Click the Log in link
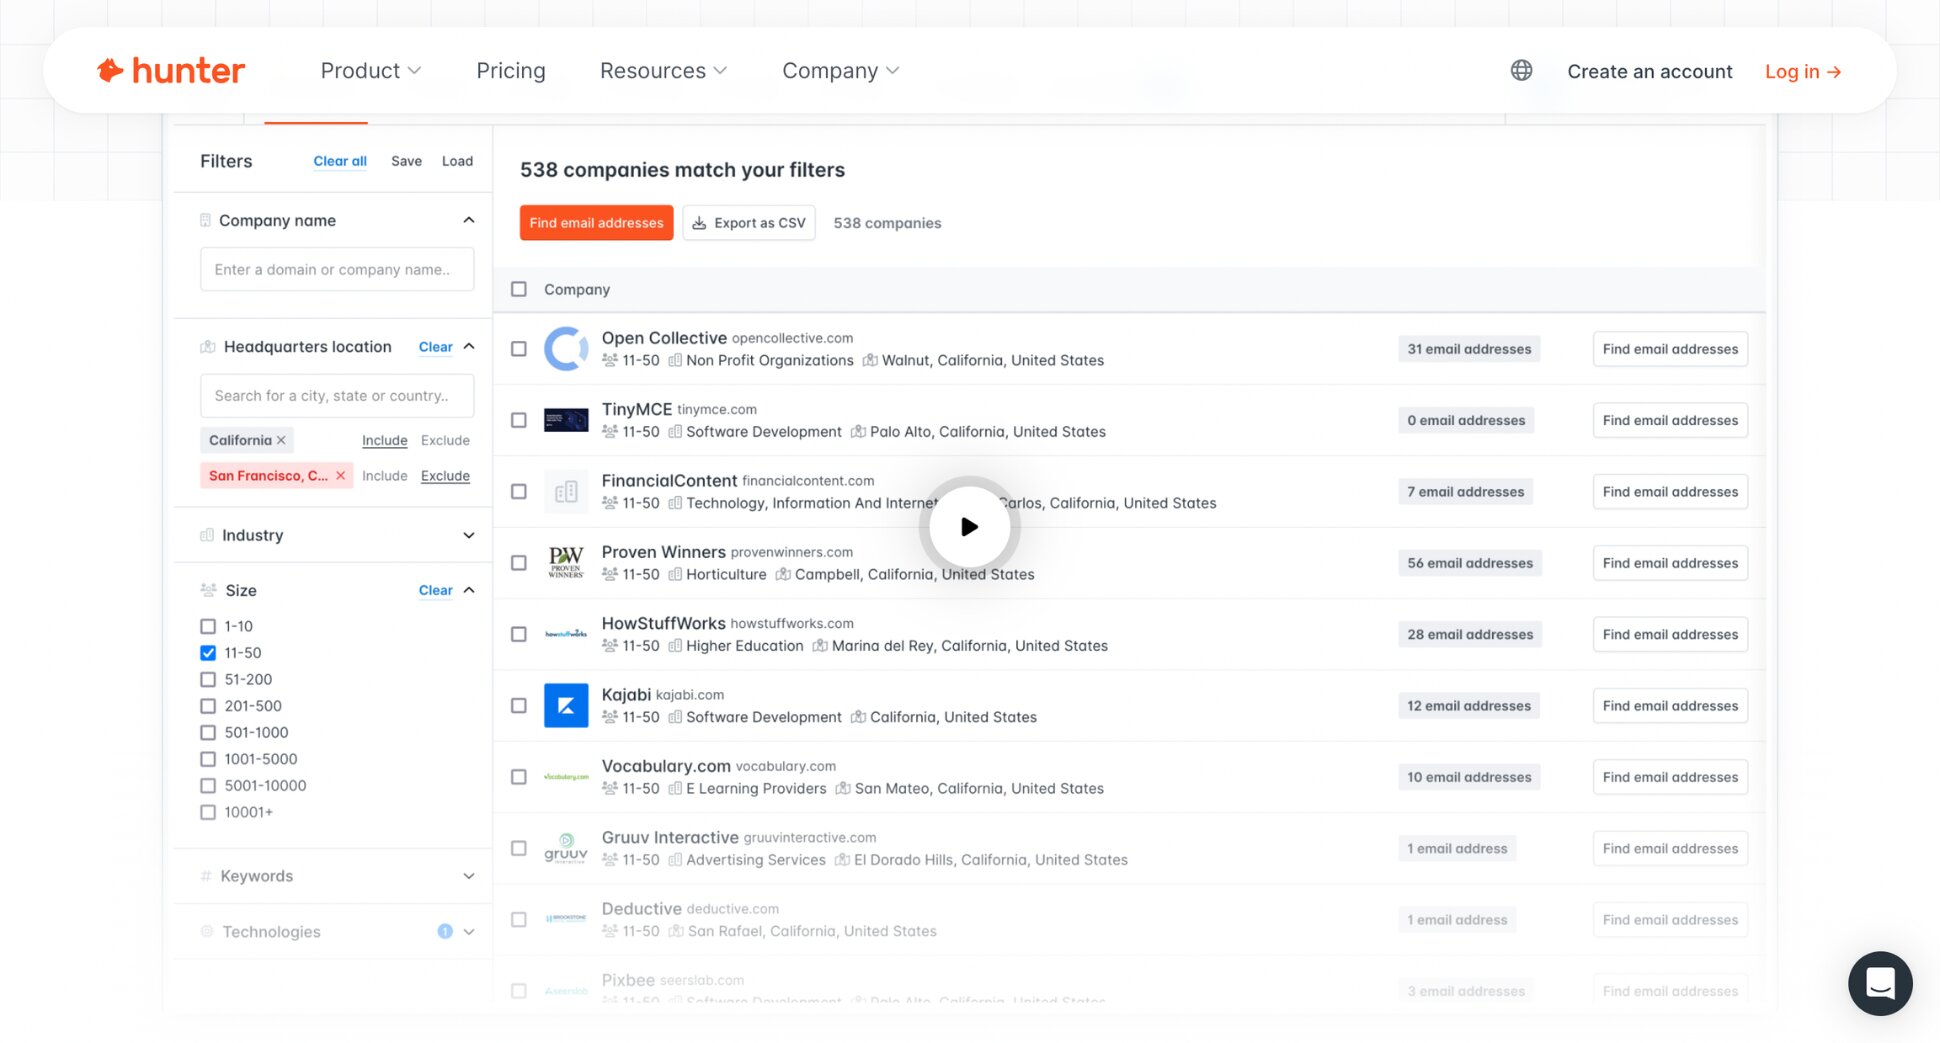Screen dimensions: 1941x1043 [1803, 71]
